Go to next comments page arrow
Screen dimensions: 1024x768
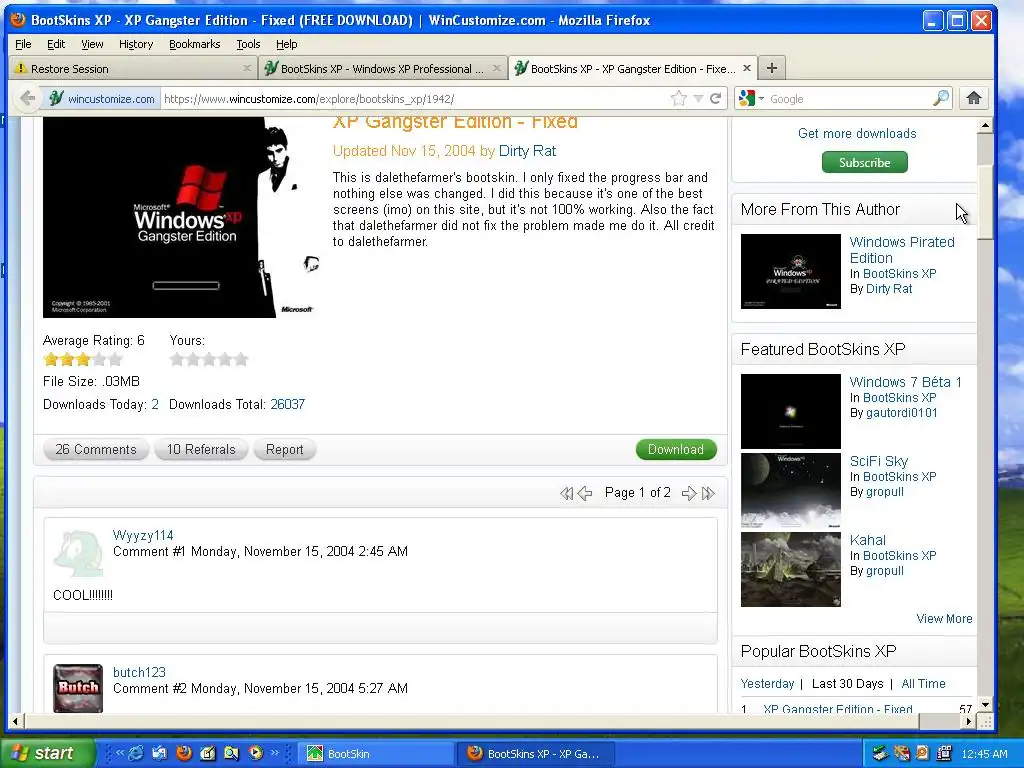688,493
